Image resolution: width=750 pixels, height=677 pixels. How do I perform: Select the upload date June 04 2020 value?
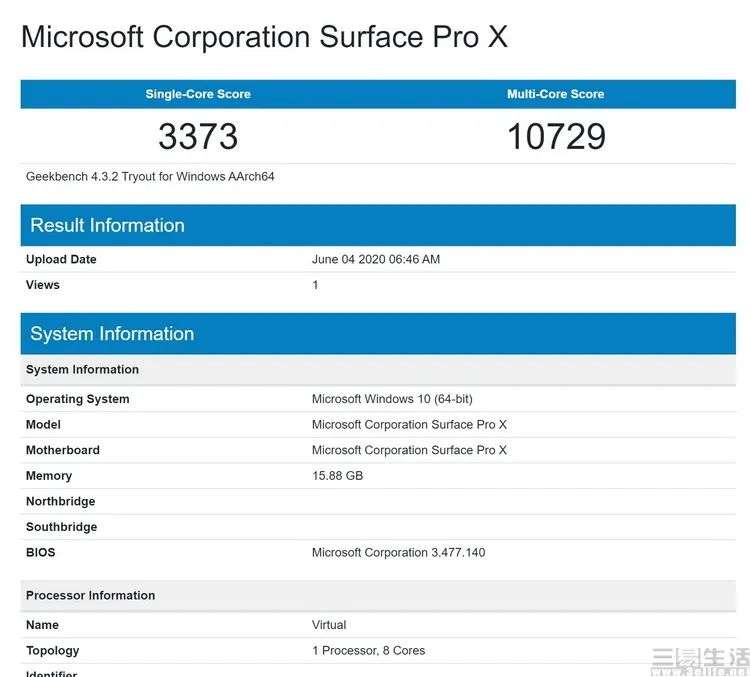376,259
